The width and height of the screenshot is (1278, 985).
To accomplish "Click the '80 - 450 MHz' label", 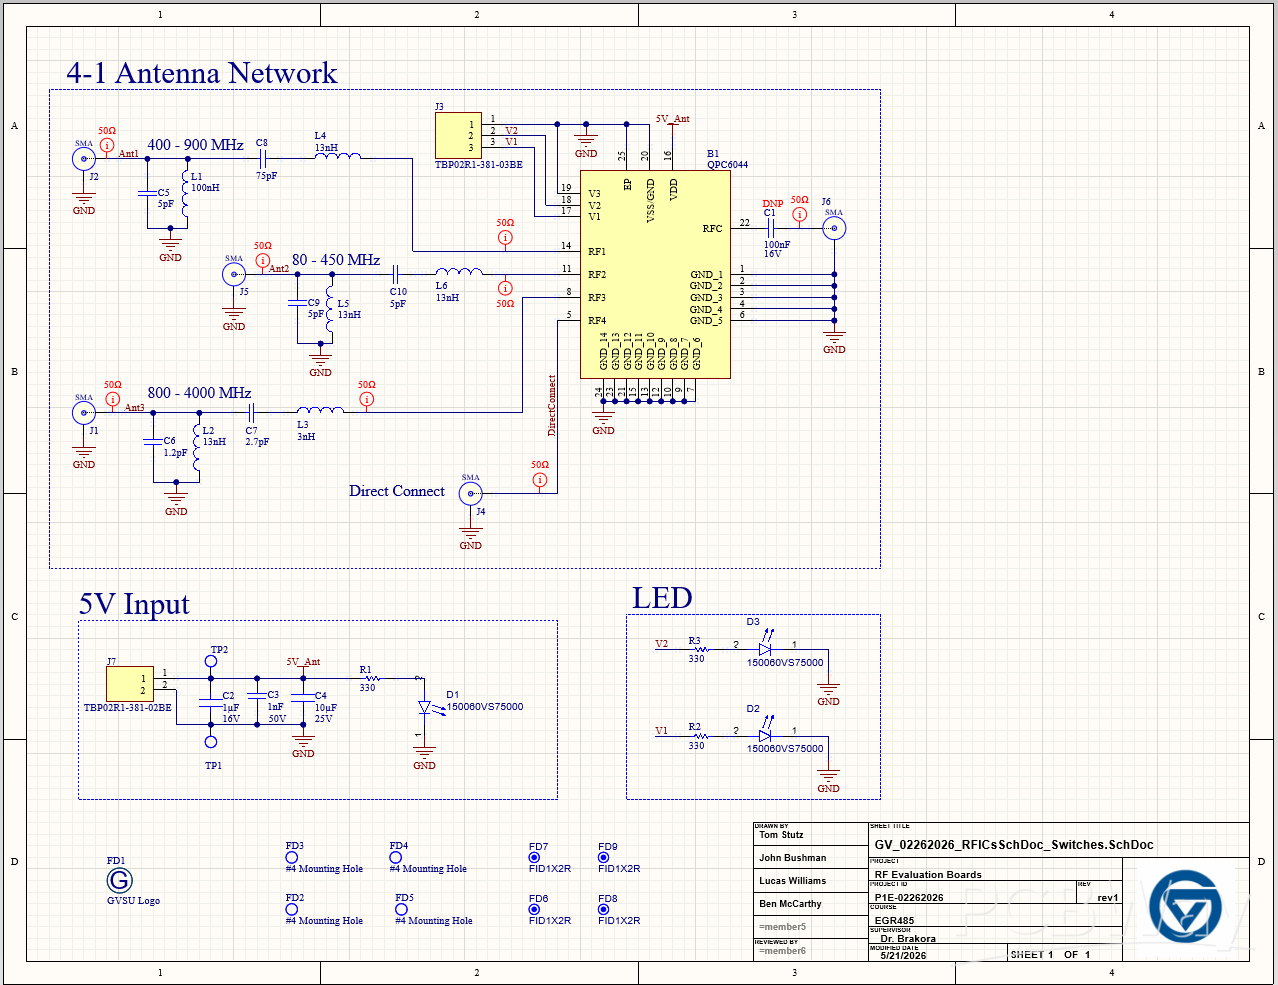I will point(336,260).
